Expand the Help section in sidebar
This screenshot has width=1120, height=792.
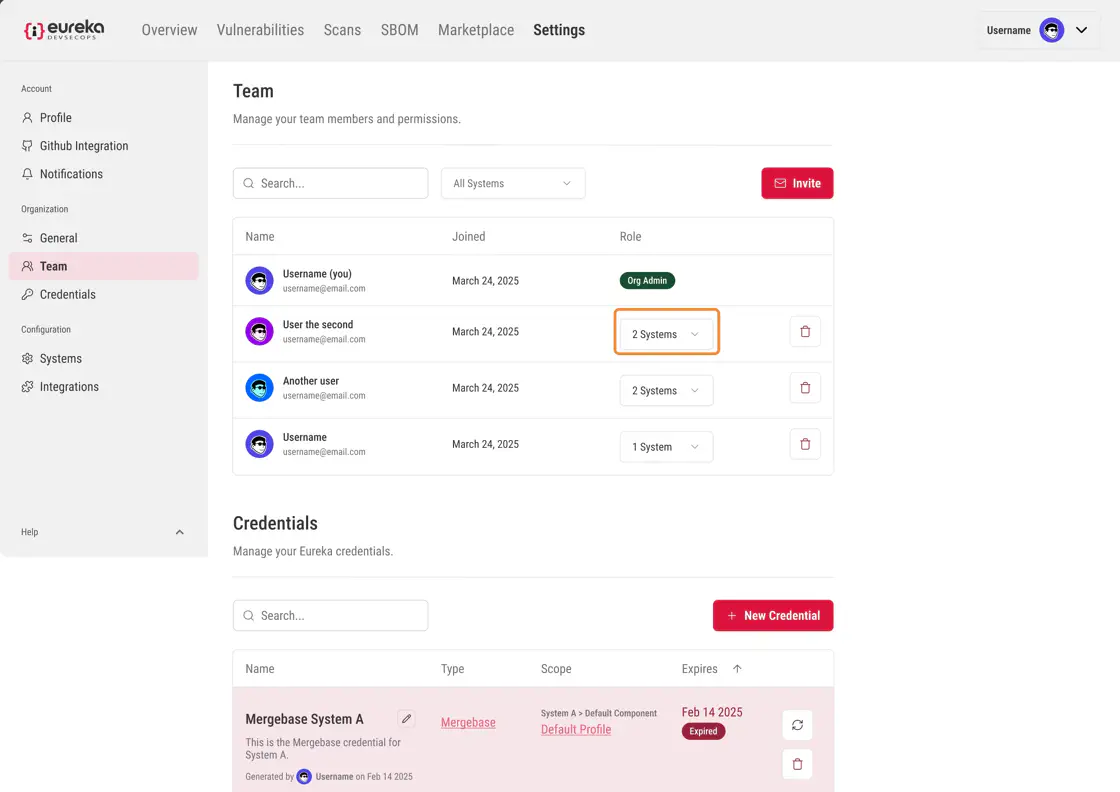(x=180, y=532)
